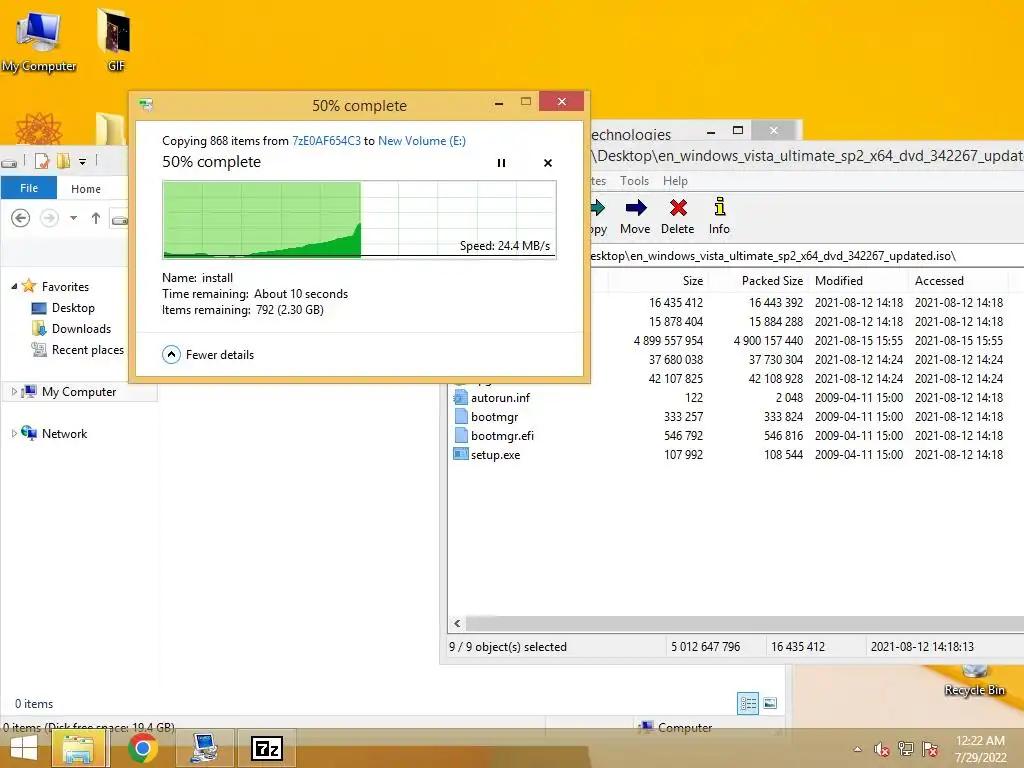Screen dimensions: 1024x768
Task: Open Info in the 7-Zip toolbar
Action: click(x=719, y=217)
